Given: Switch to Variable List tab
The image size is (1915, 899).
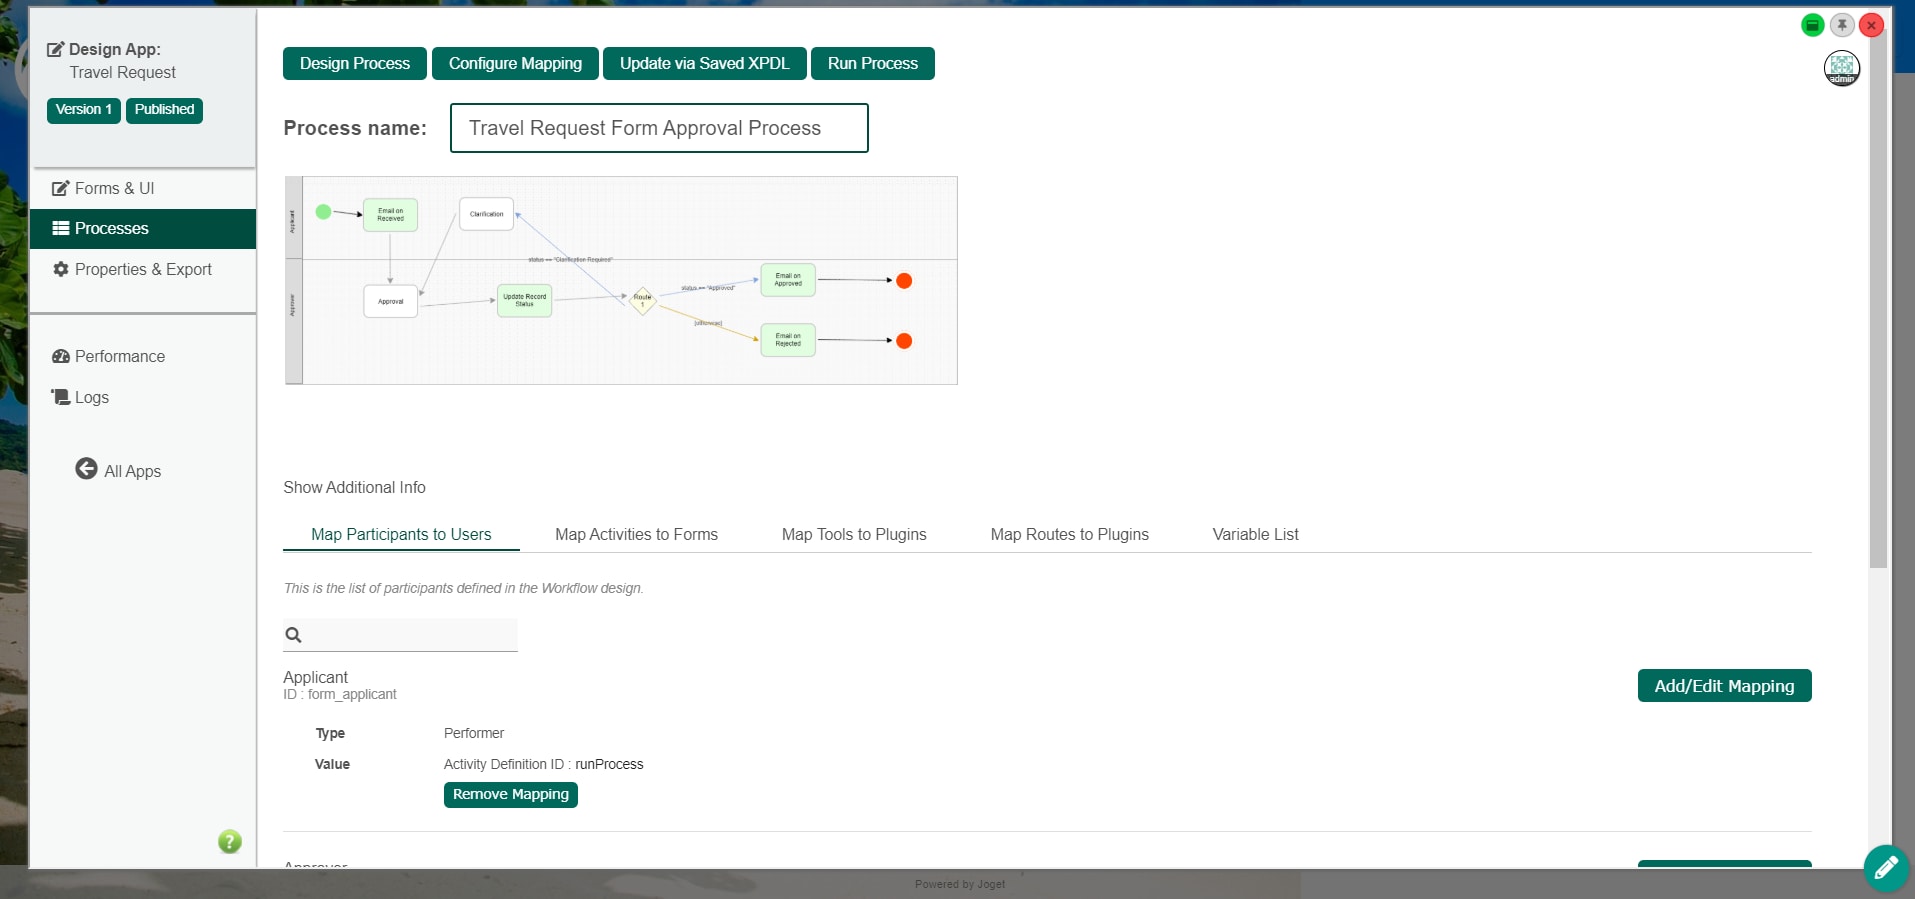Looking at the screenshot, I should click(x=1255, y=535).
